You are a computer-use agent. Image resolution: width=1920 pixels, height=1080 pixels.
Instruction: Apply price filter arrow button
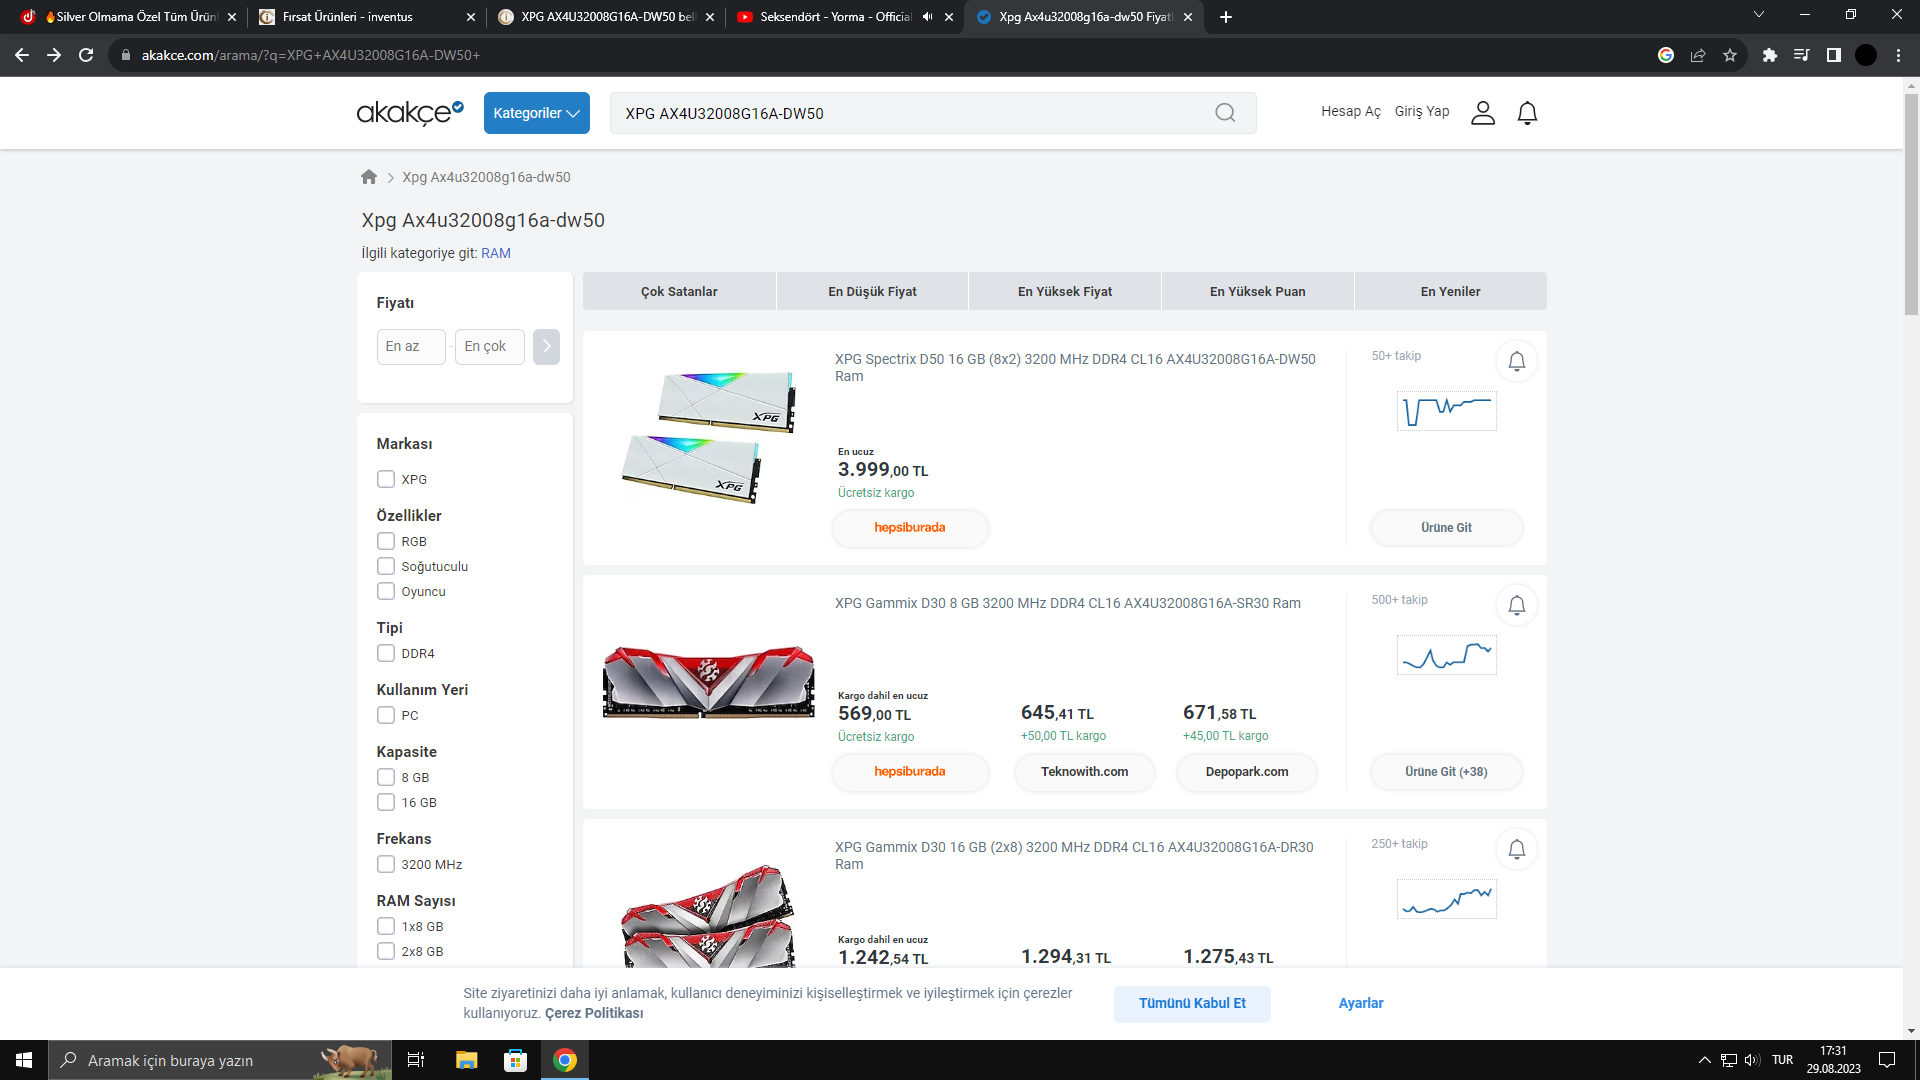[x=546, y=347]
